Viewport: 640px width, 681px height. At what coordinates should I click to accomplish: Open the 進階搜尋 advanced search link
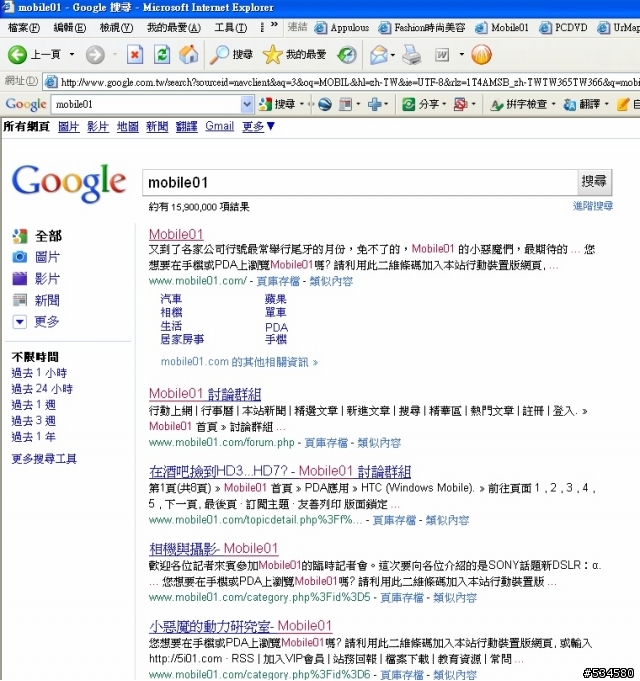593,206
